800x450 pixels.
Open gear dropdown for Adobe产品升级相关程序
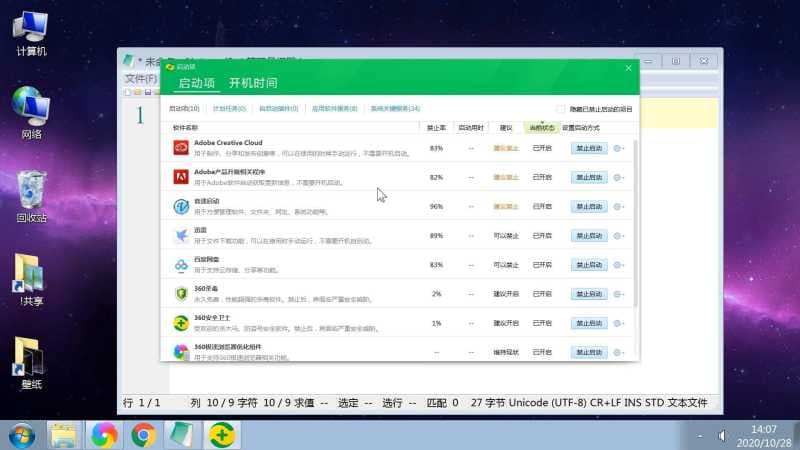(618, 178)
